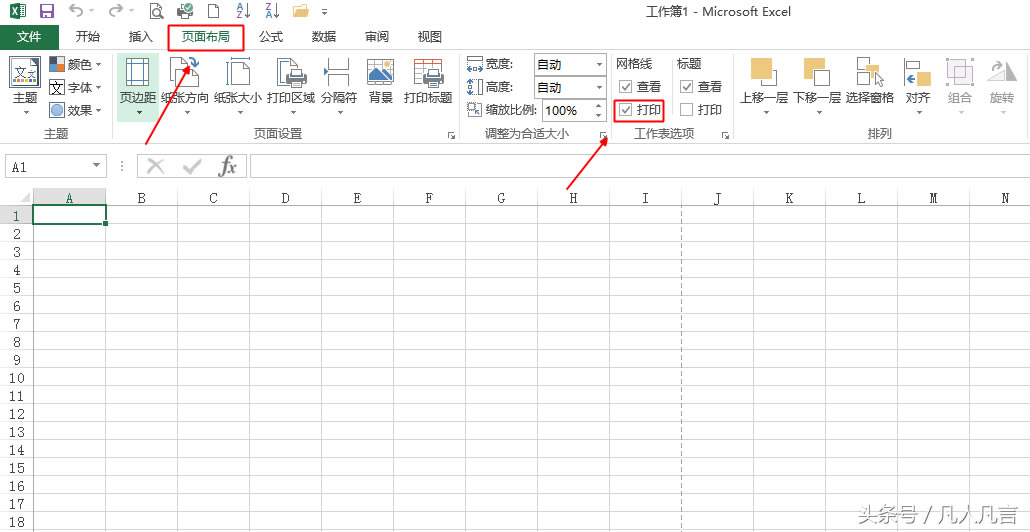The image size is (1030, 532).
Task: Enable the 标题 打印 checkbox
Action: (x=686, y=110)
